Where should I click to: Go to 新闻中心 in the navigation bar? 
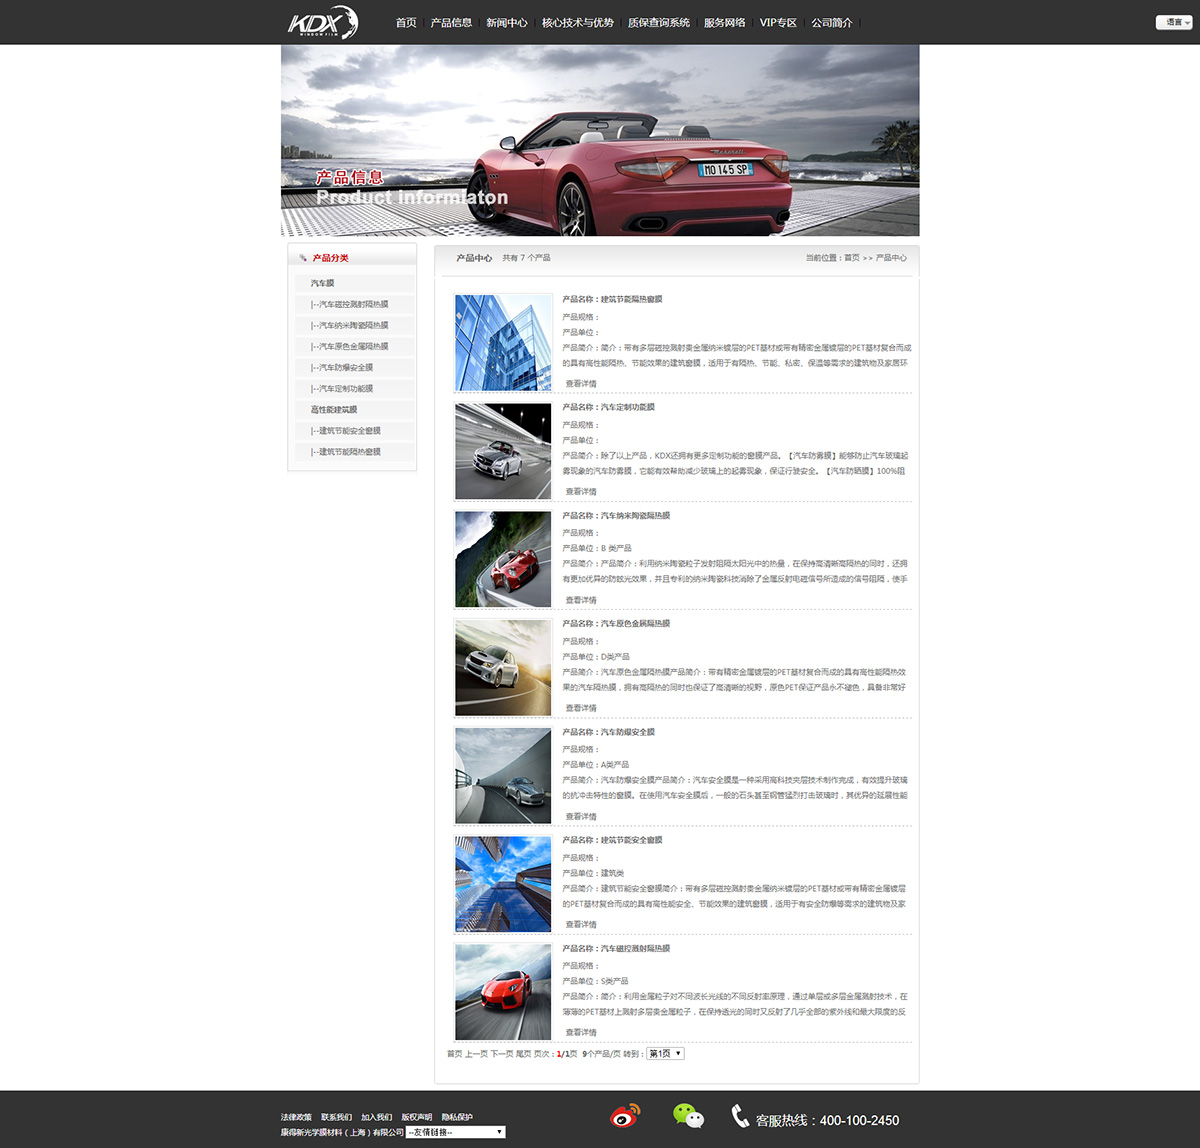click(x=507, y=22)
